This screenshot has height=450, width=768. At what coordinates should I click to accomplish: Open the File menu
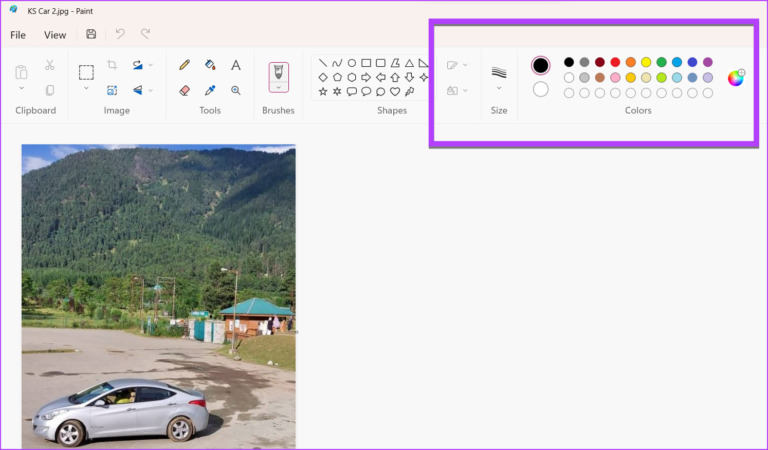18,35
